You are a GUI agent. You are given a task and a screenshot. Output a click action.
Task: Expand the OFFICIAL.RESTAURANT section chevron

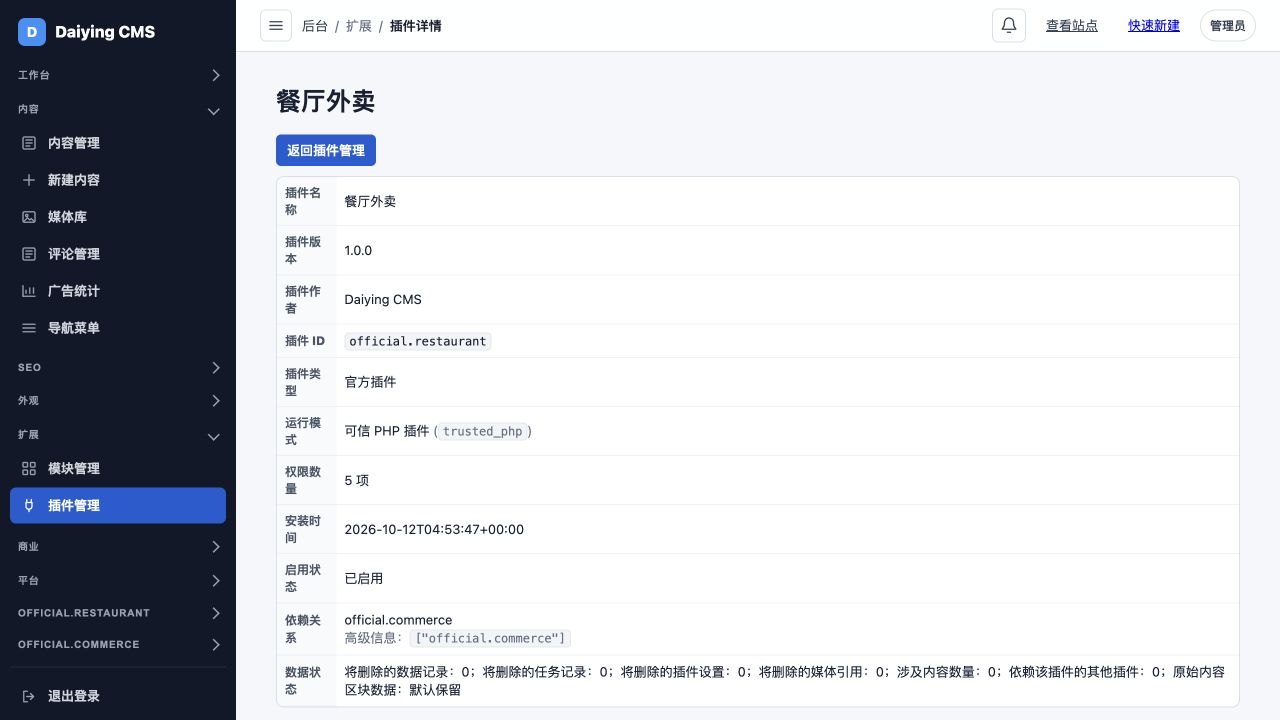tap(216, 613)
